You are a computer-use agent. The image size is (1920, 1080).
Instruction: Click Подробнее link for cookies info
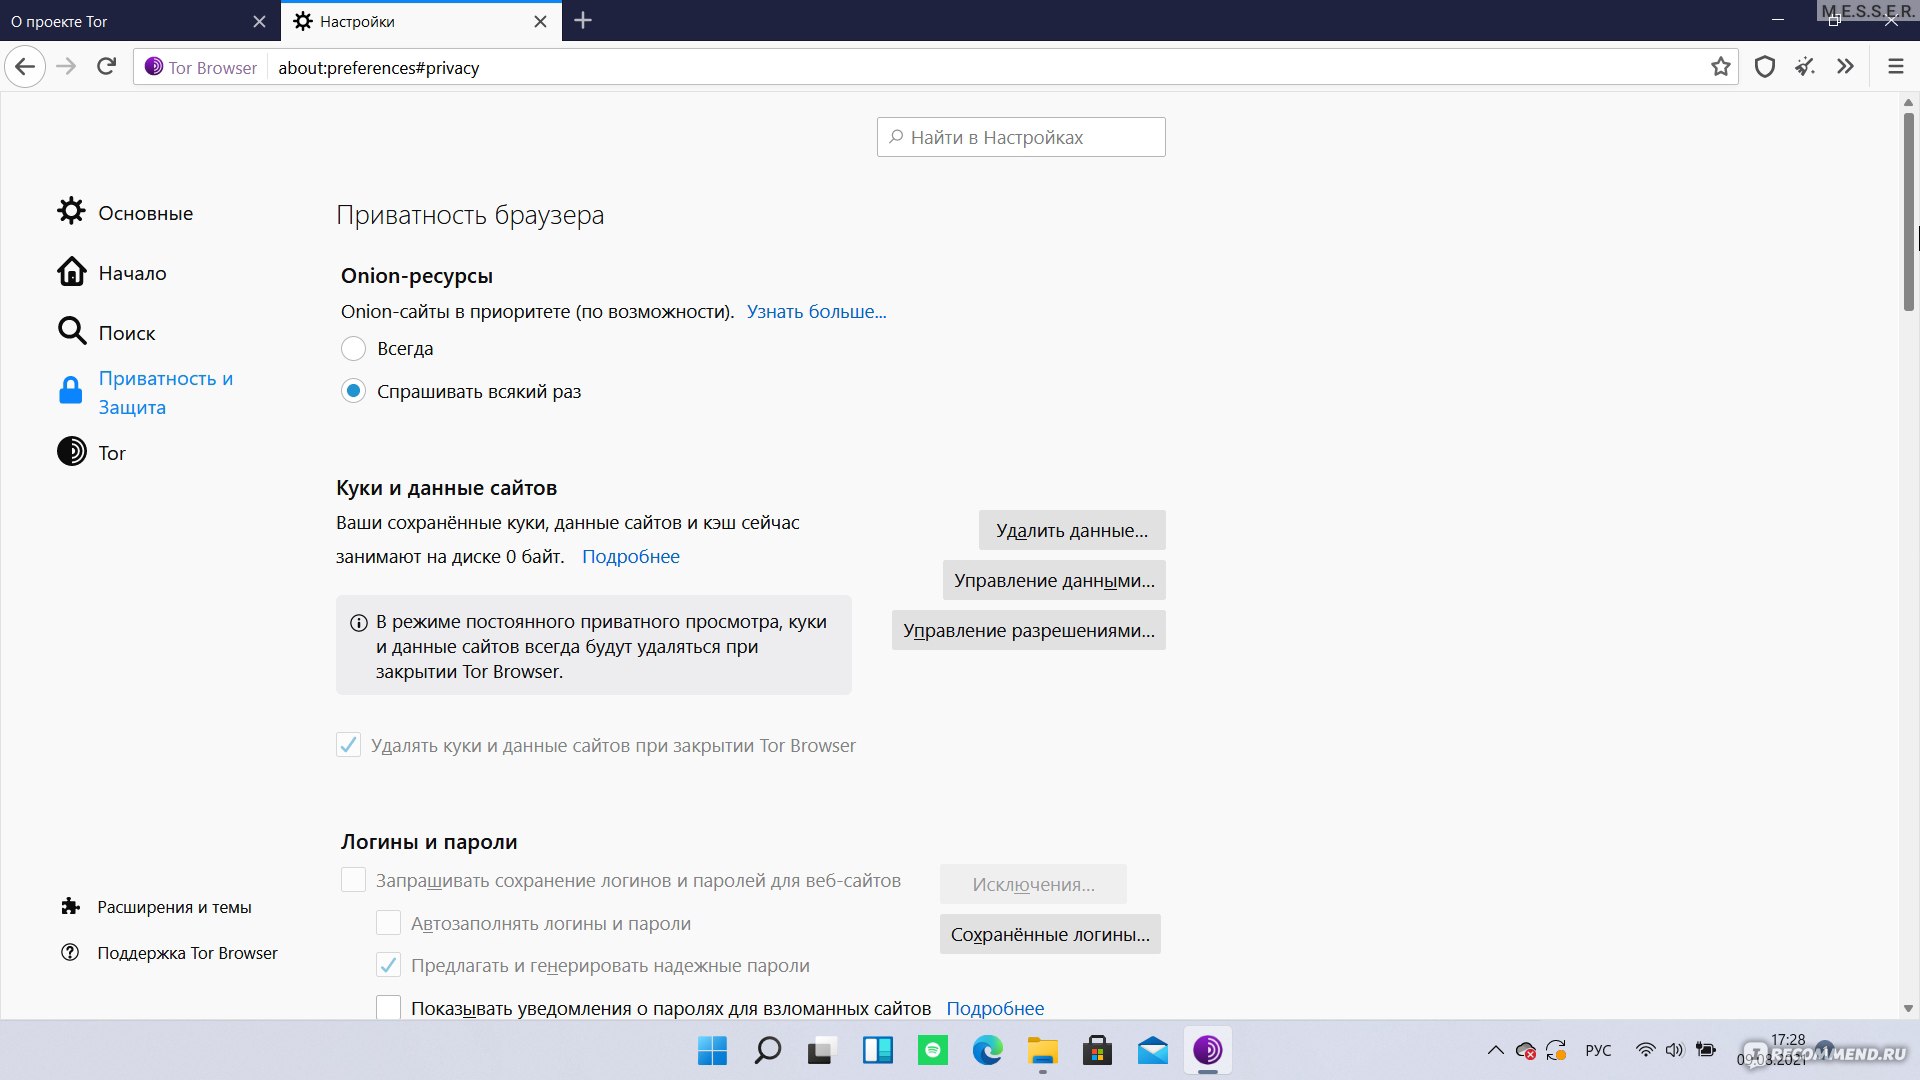(630, 556)
